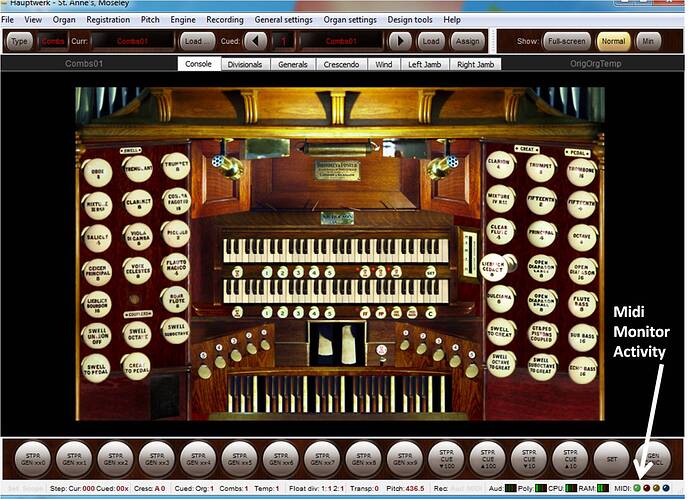The width and height of the screenshot is (690, 499).
Task: Click the Poly meter in status bar
Action: tap(541, 488)
